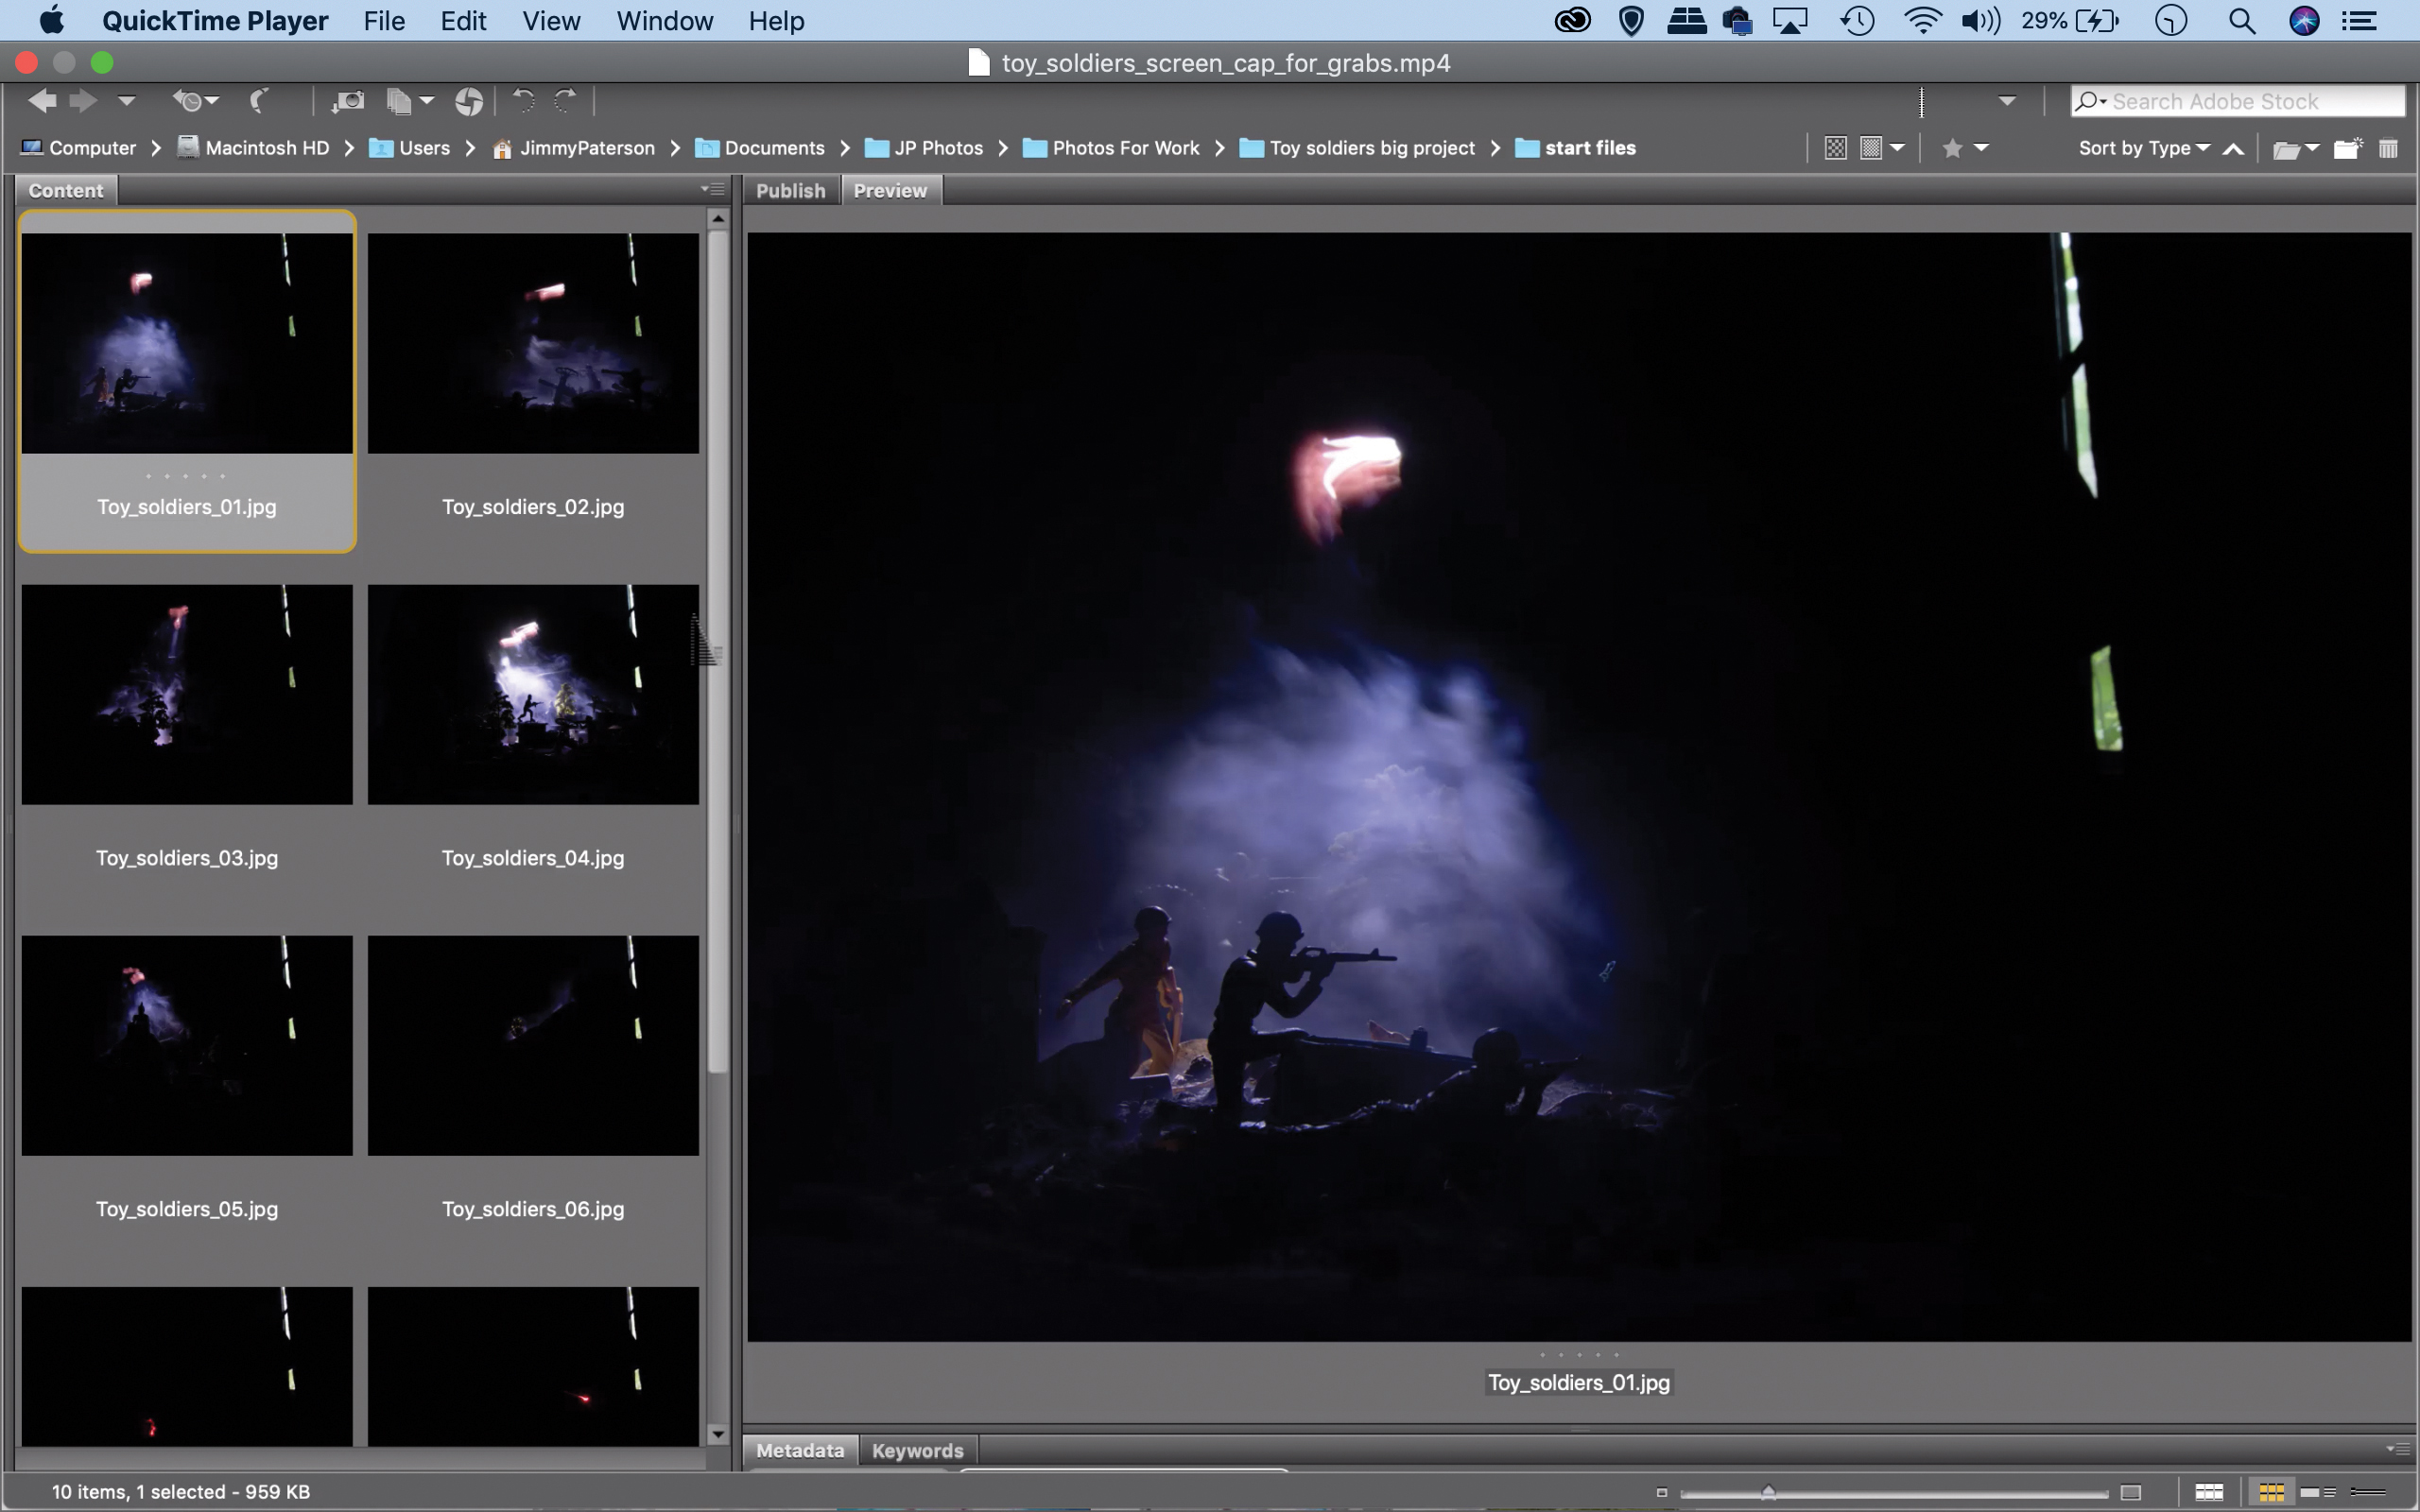Open the recent files clock dropdown
The image size is (2420, 1512).
tap(195, 100)
